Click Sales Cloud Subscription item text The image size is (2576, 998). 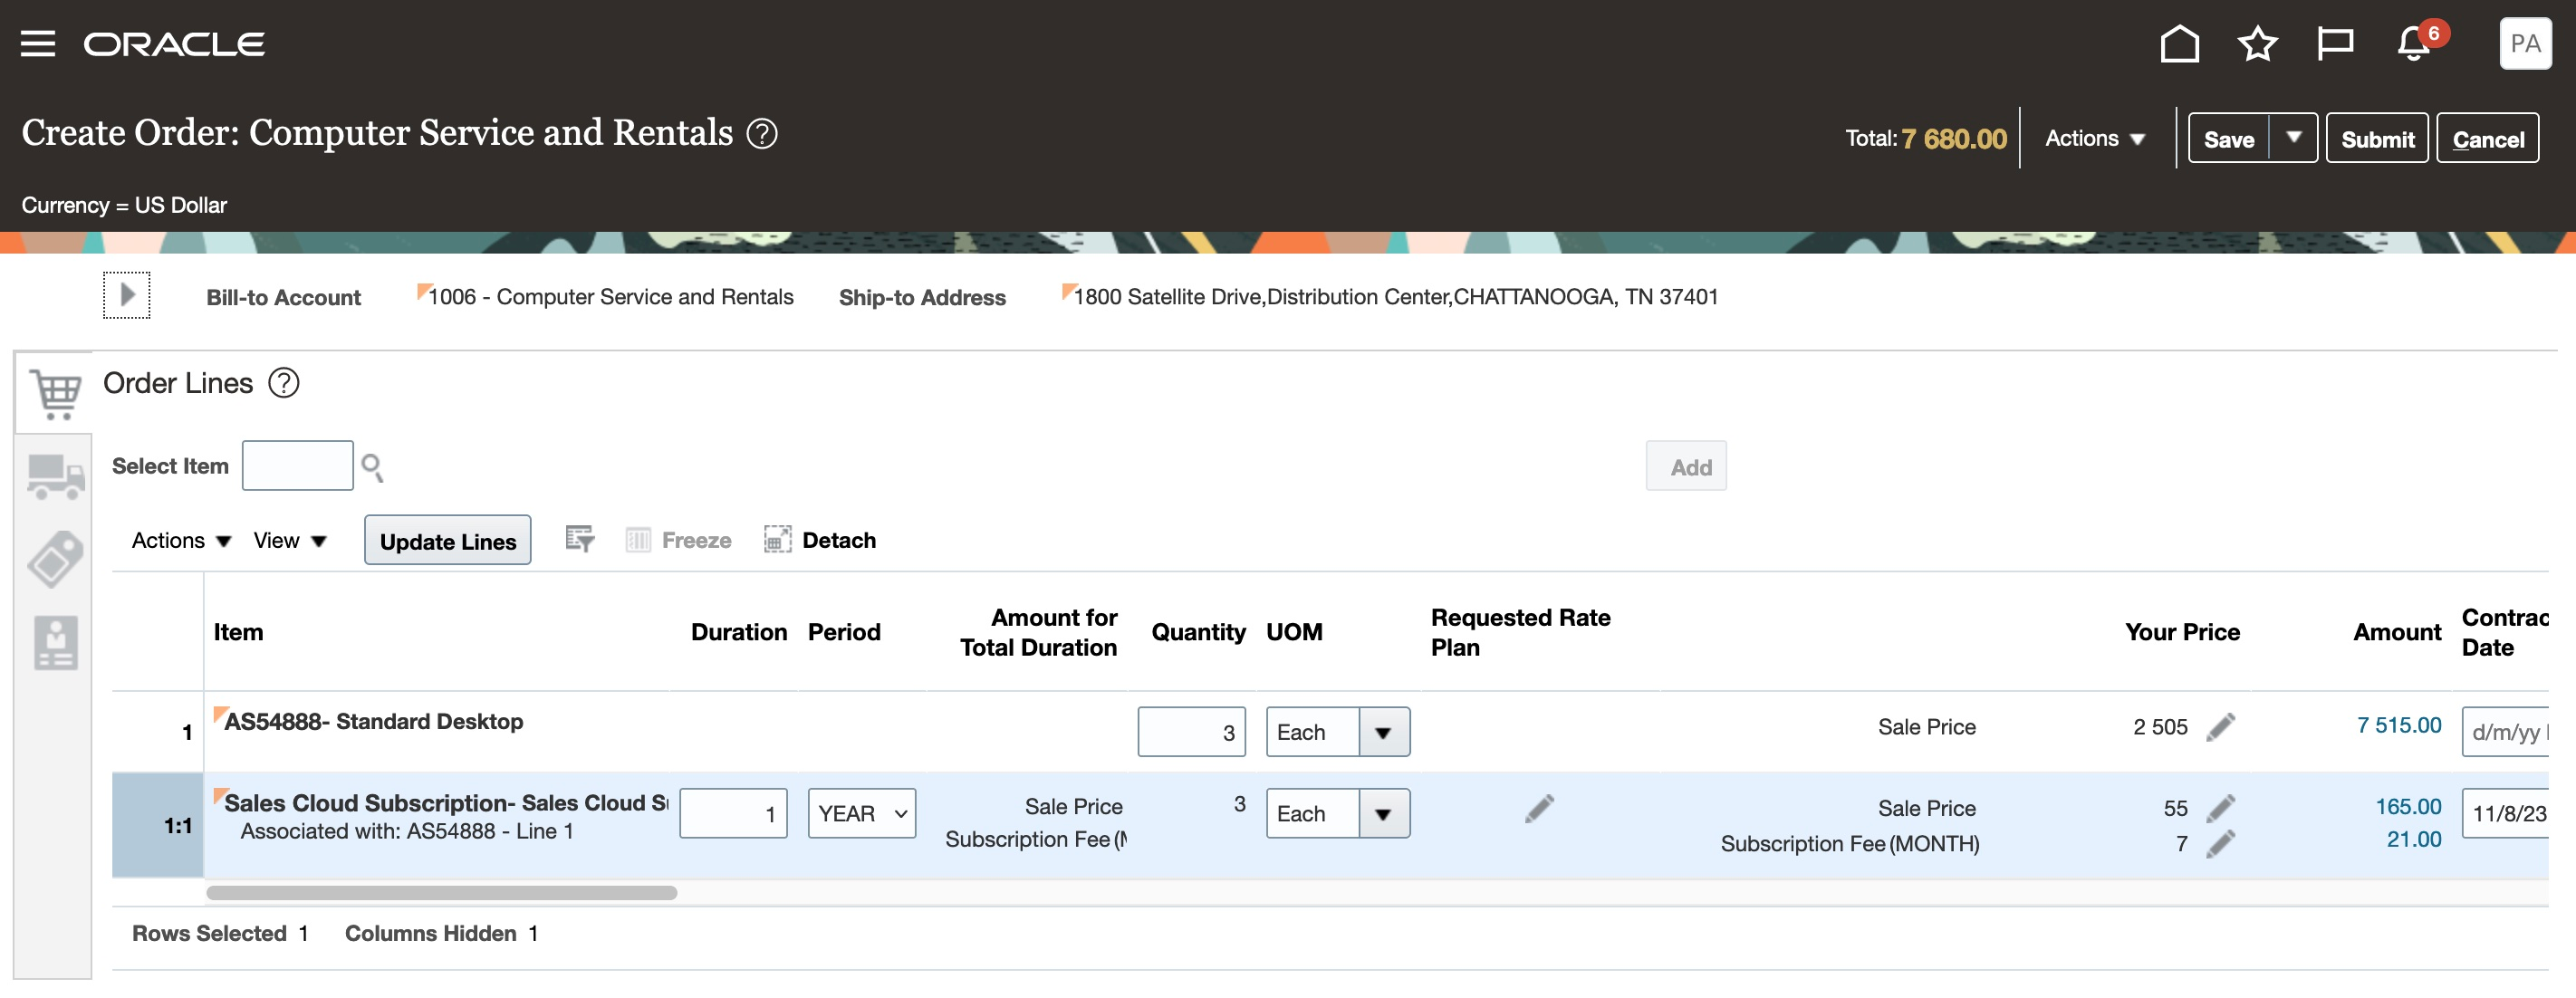(x=446, y=803)
